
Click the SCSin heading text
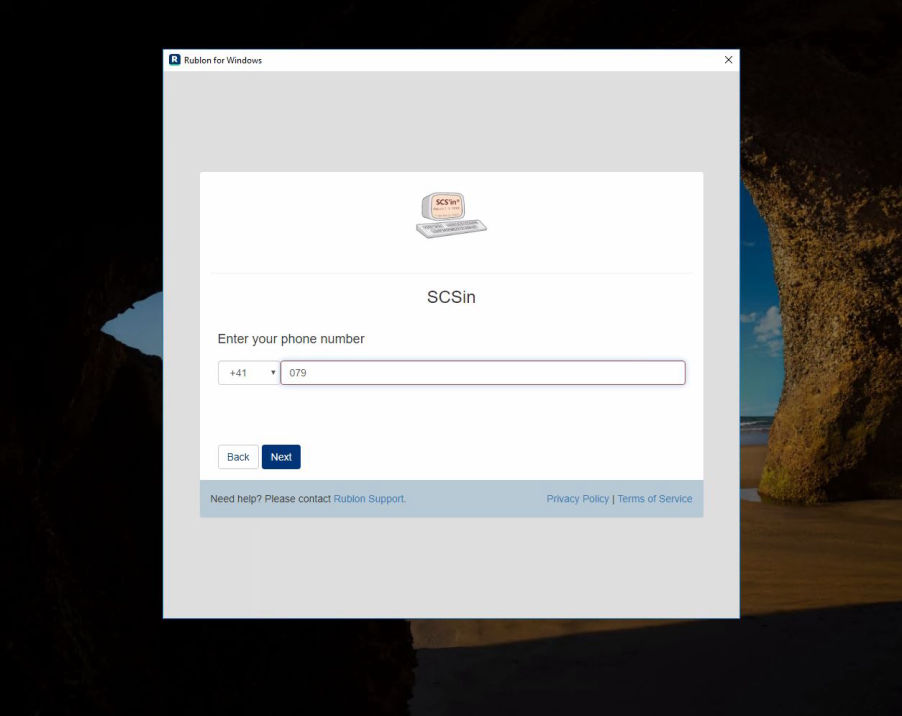click(x=451, y=297)
